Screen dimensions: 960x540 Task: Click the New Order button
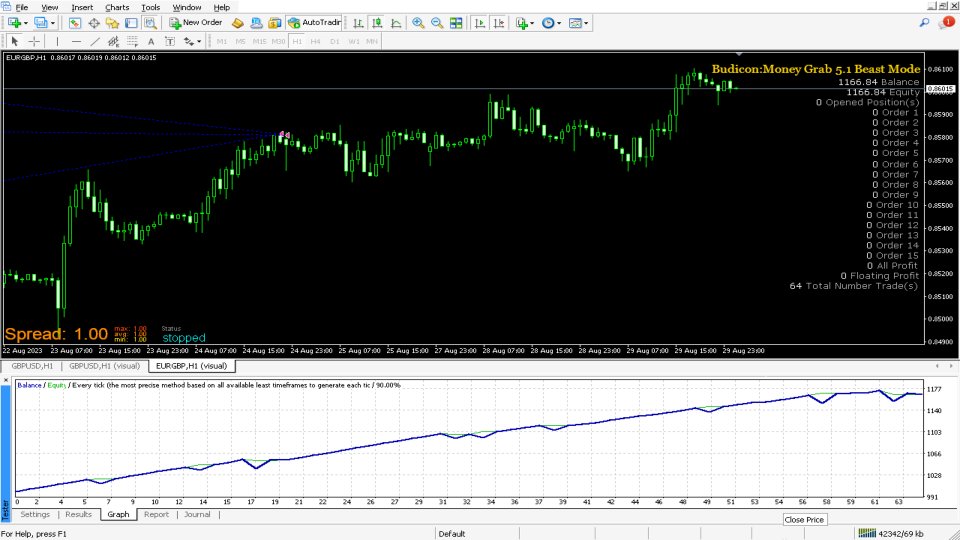196,23
